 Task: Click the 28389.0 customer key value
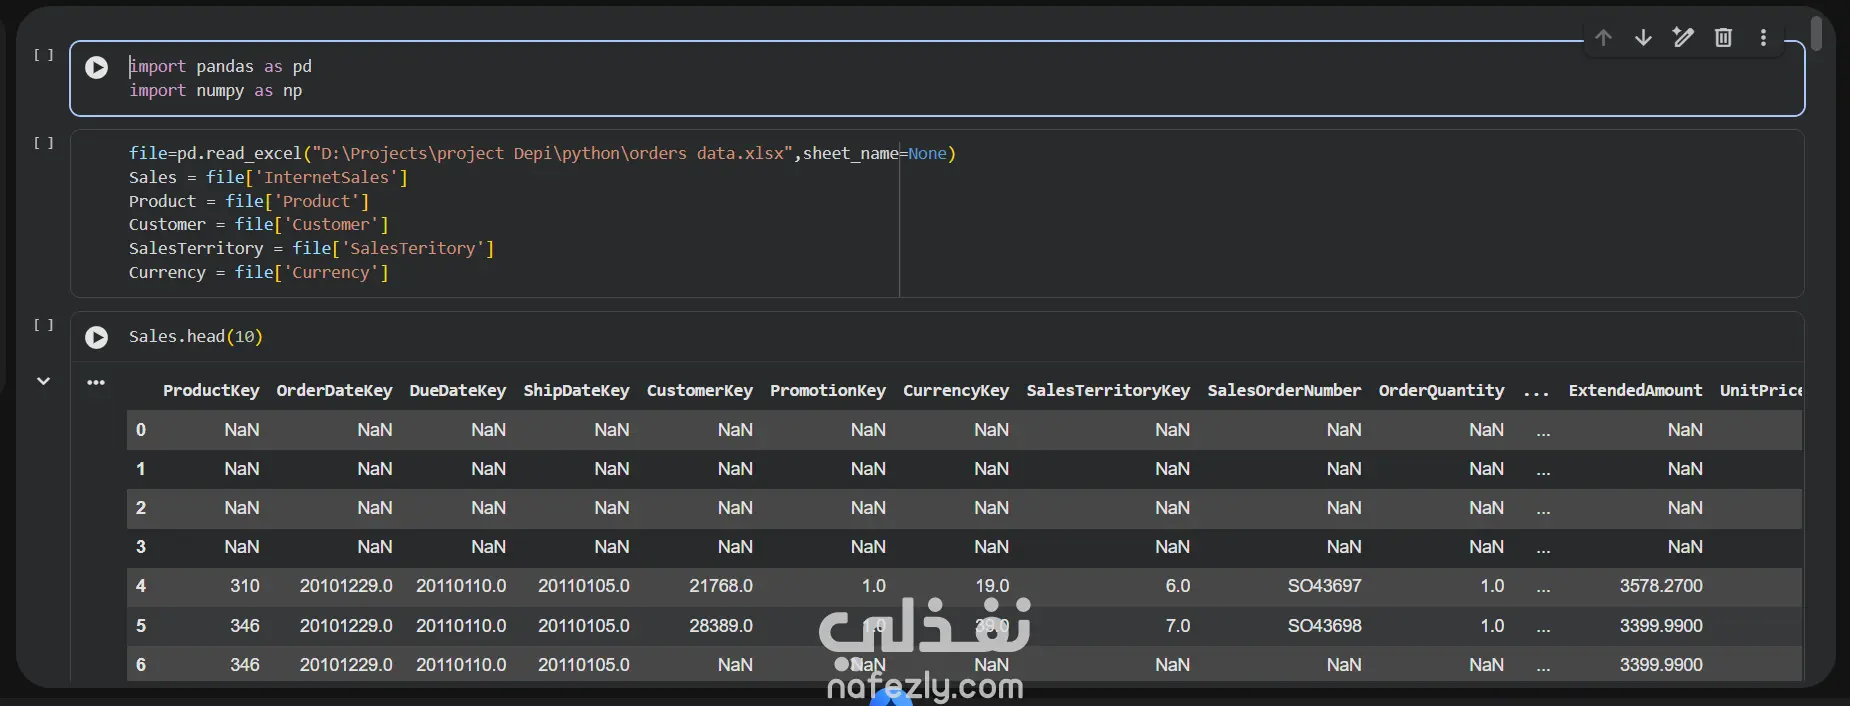coord(721,626)
